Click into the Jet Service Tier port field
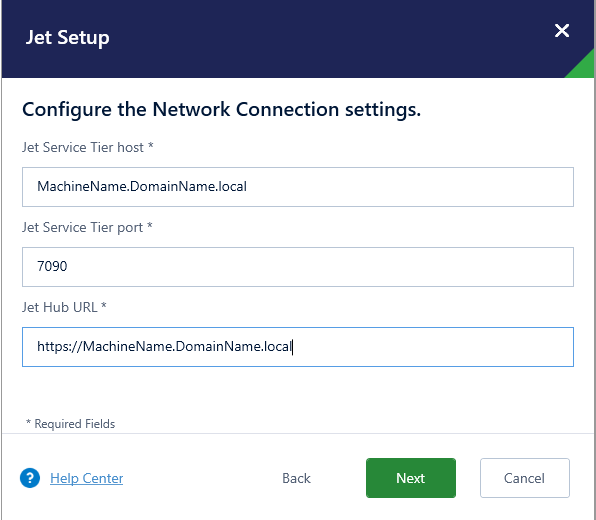 tap(298, 267)
